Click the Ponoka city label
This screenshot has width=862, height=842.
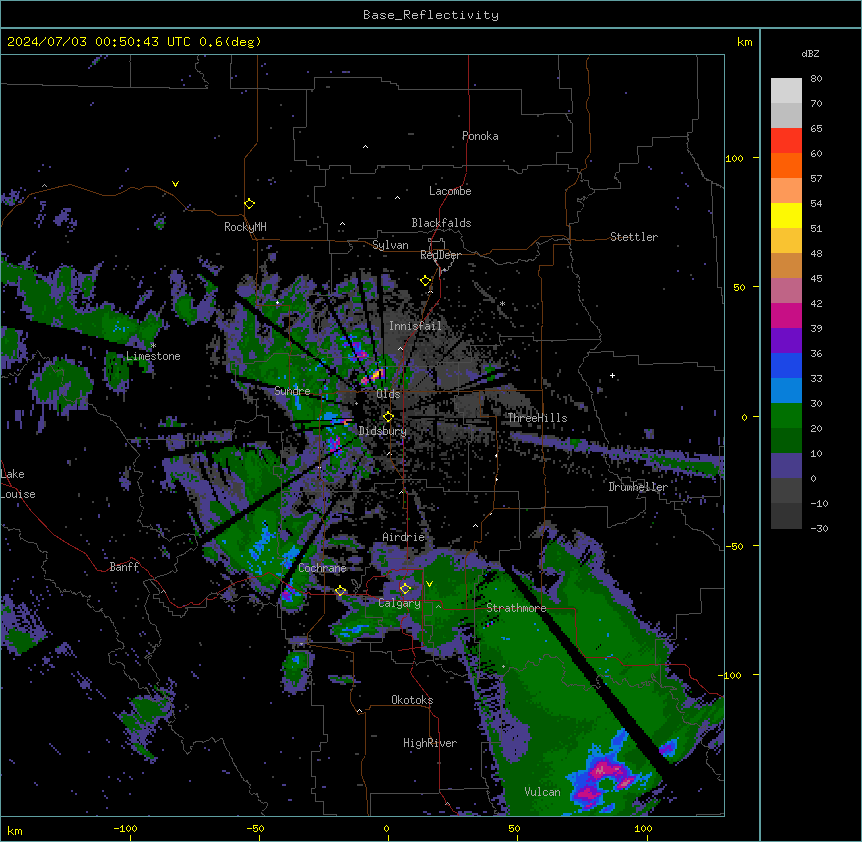coord(480,136)
